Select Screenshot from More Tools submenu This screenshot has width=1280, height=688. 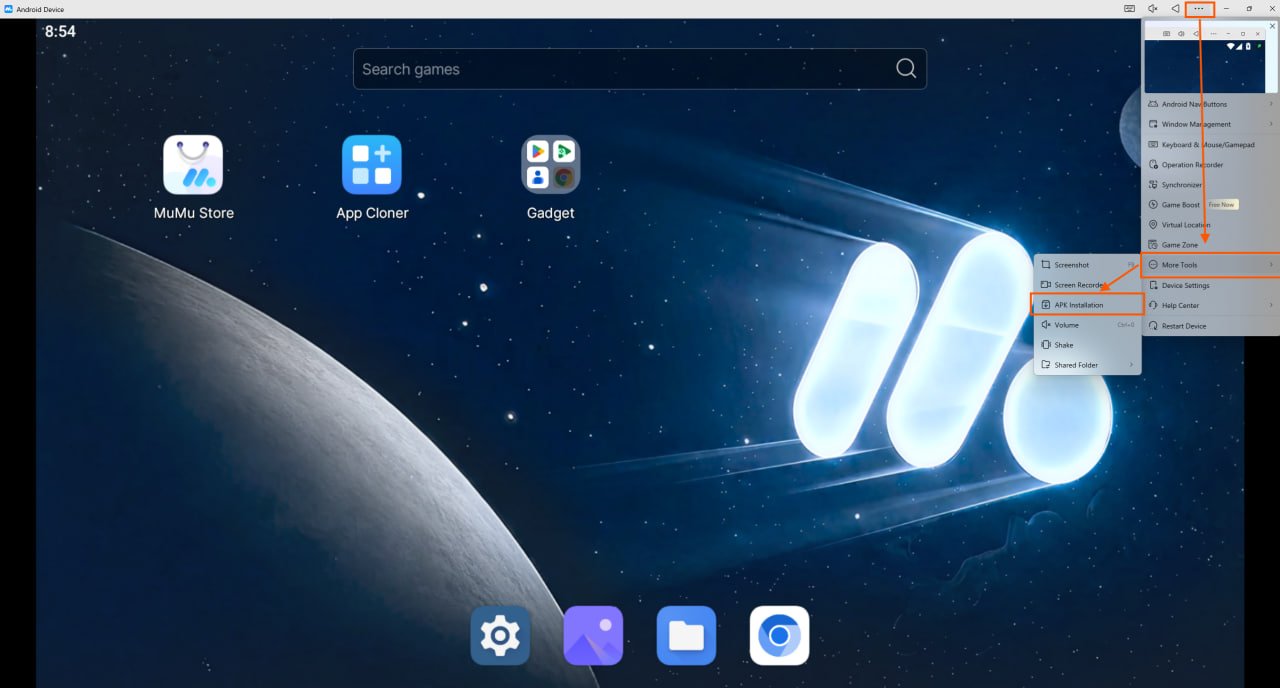tap(1087, 265)
